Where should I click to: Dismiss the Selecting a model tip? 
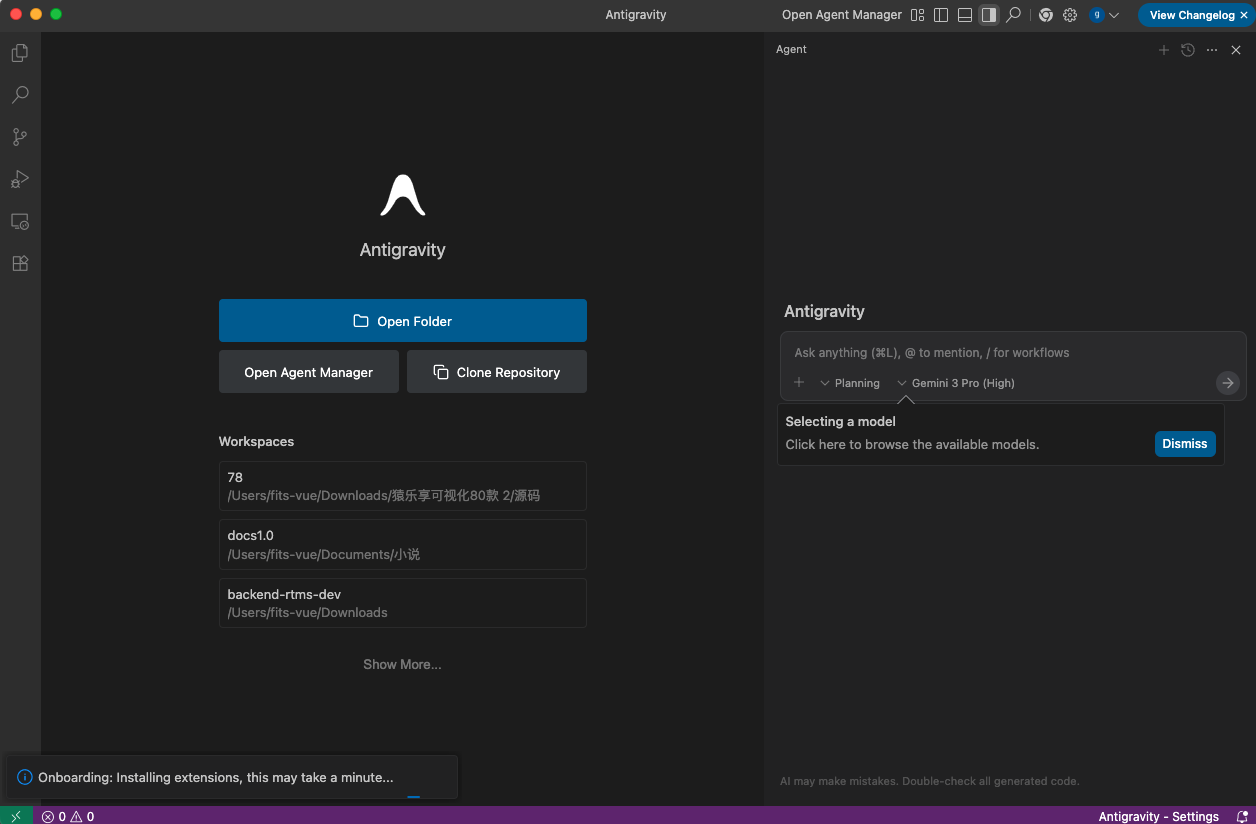pyautogui.click(x=1184, y=444)
